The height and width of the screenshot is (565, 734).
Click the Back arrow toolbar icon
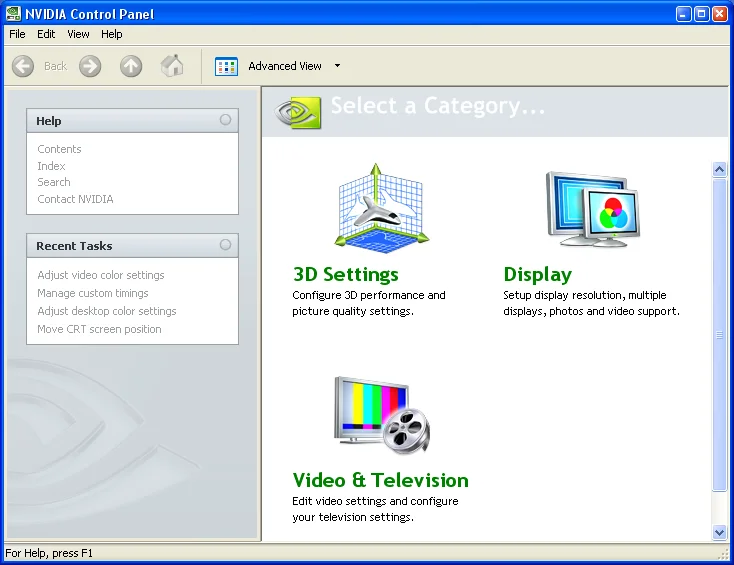(x=22, y=66)
